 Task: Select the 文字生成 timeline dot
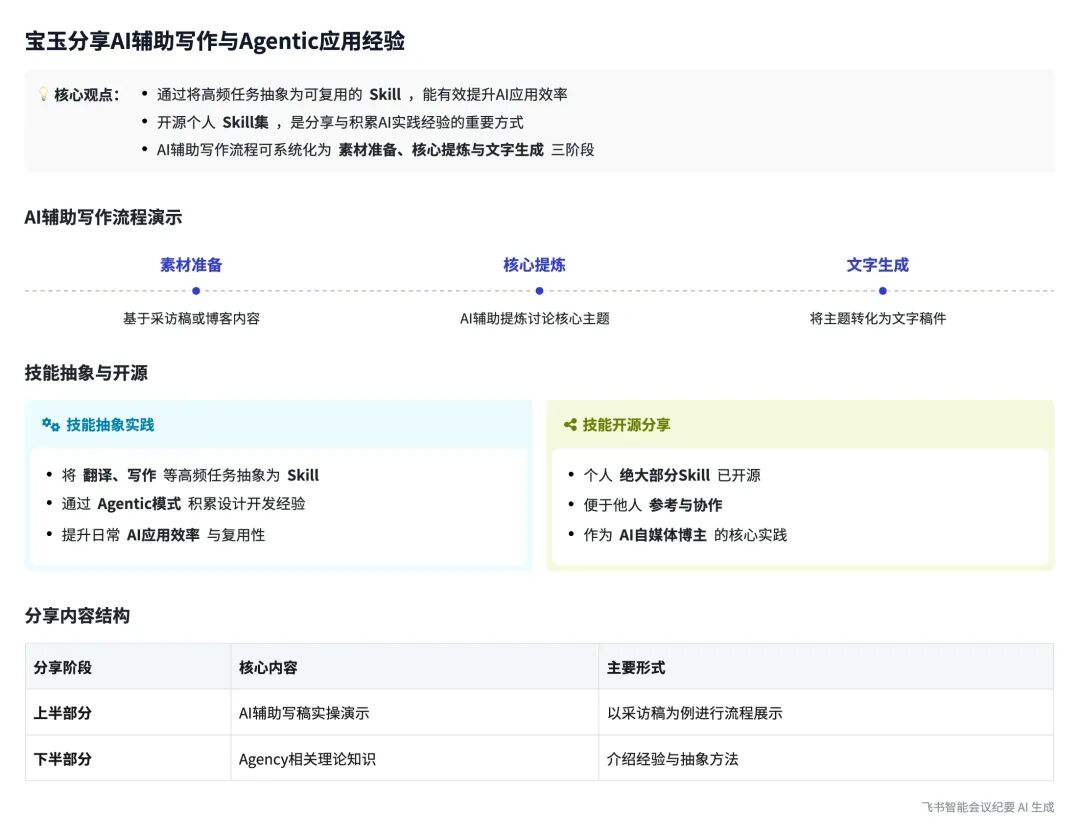(883, 291)
